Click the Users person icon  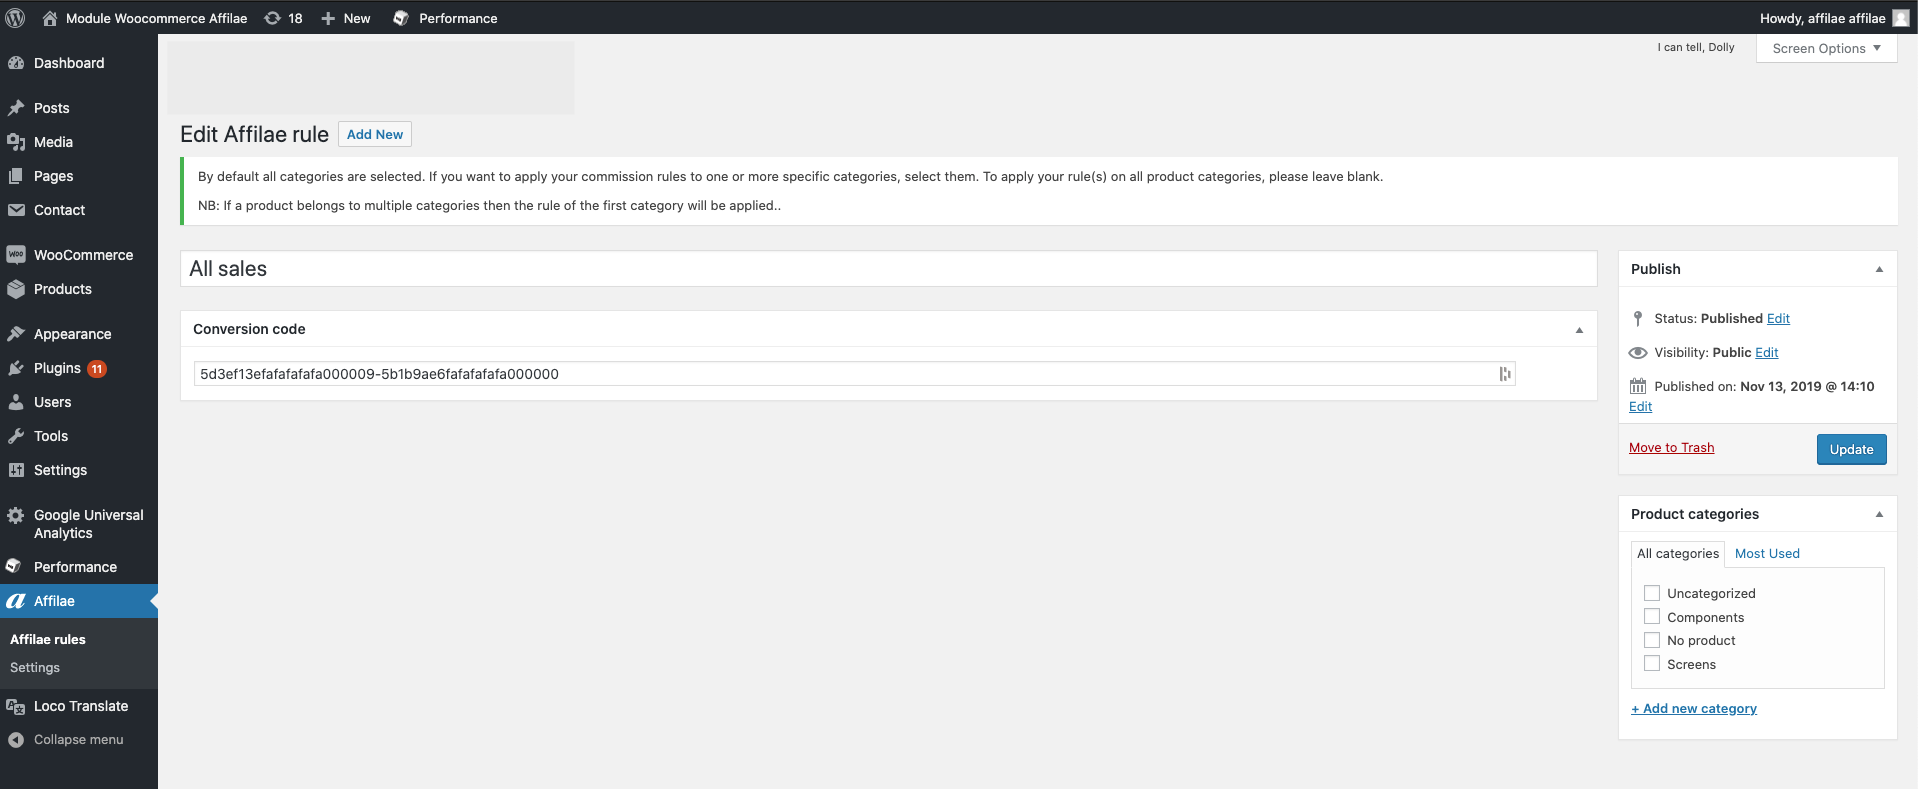coord(16,402)
